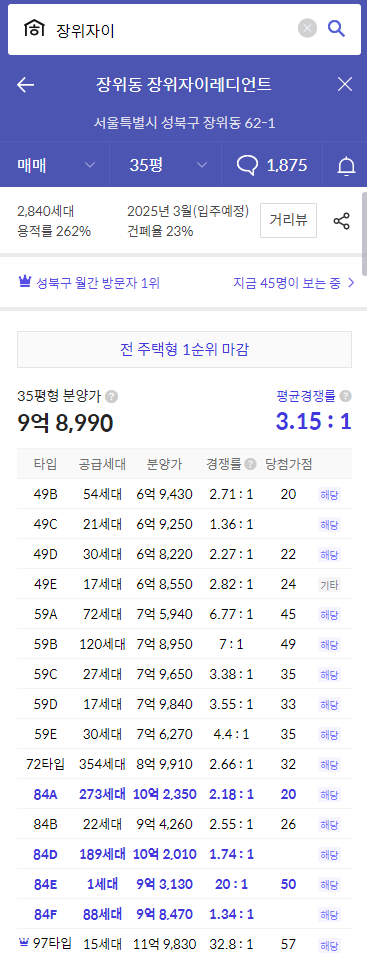Select the 84E type row
The height and width of the screenshot is (956, 367).
tap(184, 883)
